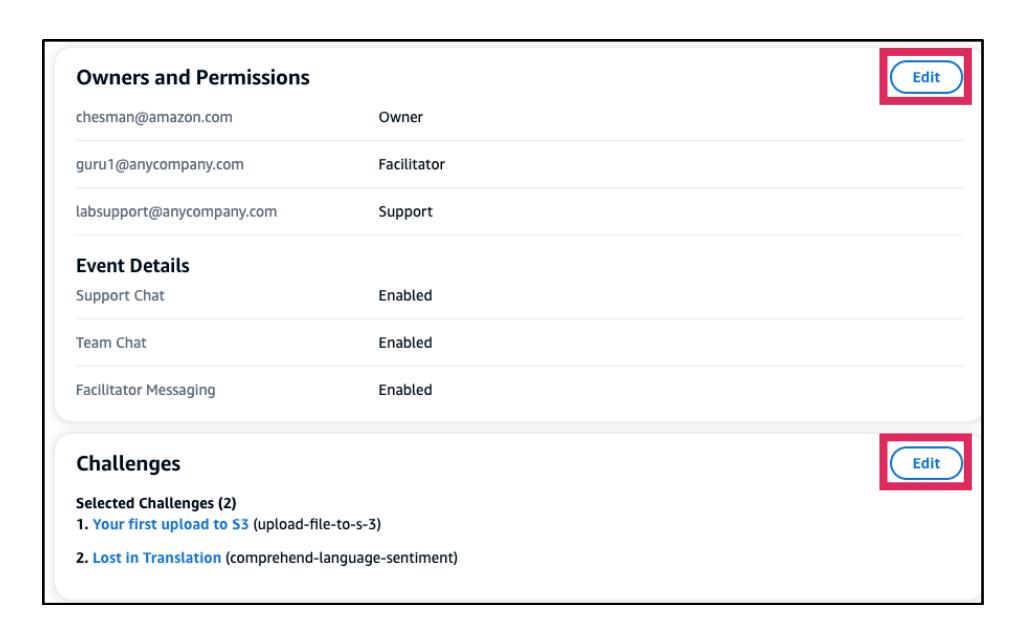Image resolution: width=1030 pixels, height=625 pixels.
Task: Click the Owners and Permissions heading
Action: 193,77
